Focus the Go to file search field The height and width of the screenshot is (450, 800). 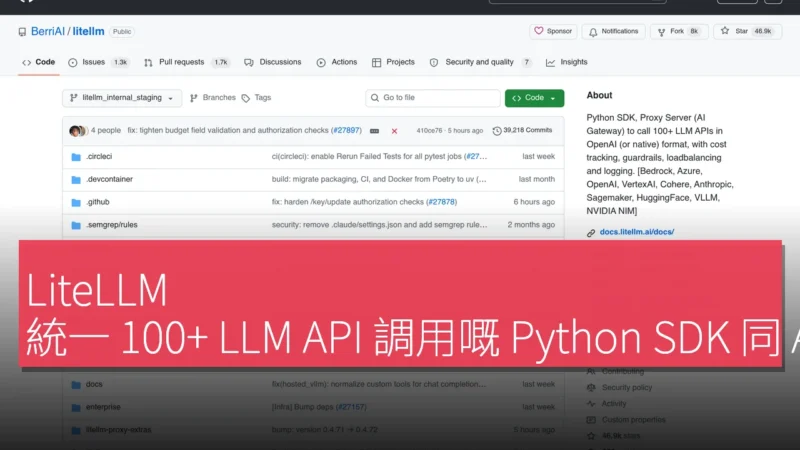pos(433,98)
